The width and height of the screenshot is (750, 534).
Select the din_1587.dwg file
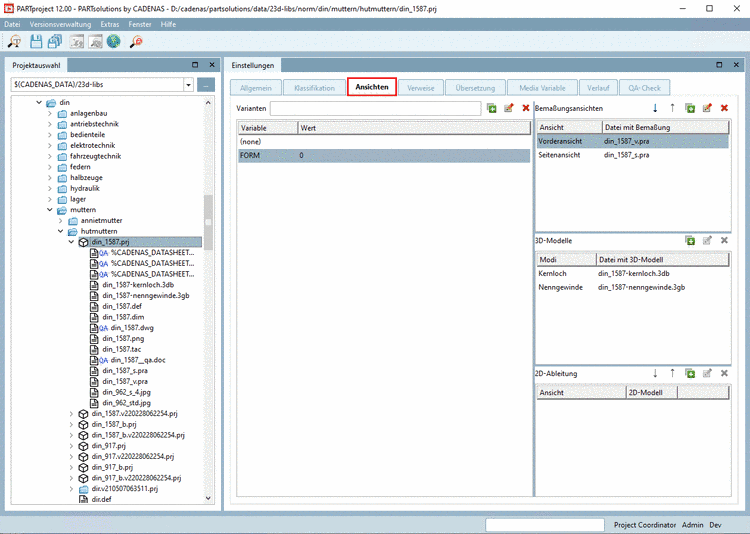point(132,328)
